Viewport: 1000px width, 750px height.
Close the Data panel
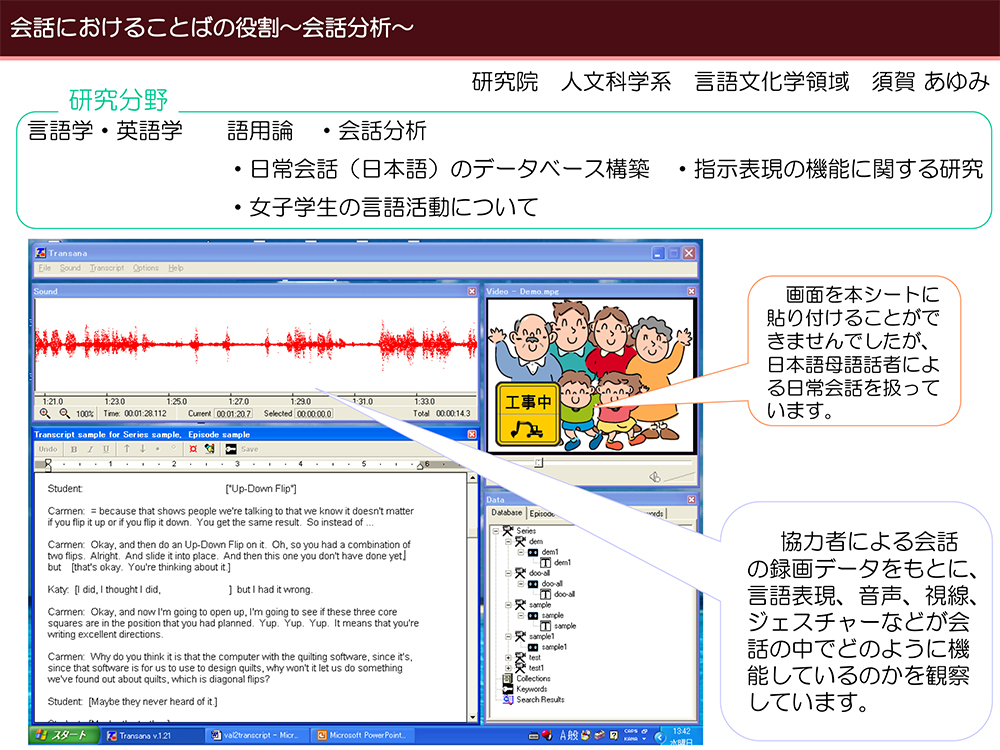691,499
